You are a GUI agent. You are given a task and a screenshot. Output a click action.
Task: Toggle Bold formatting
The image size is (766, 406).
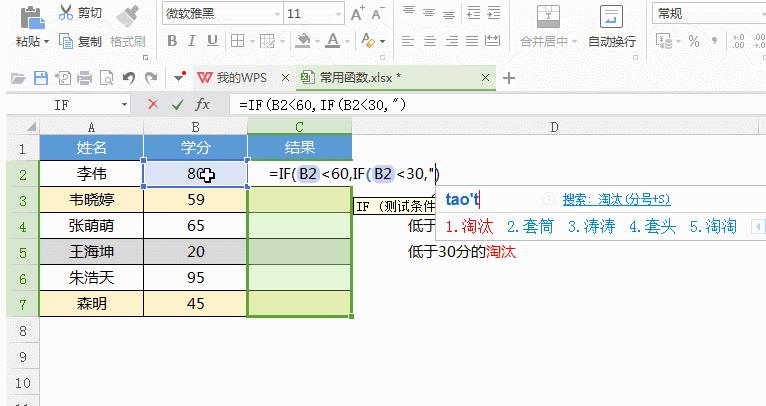[172, 41]
